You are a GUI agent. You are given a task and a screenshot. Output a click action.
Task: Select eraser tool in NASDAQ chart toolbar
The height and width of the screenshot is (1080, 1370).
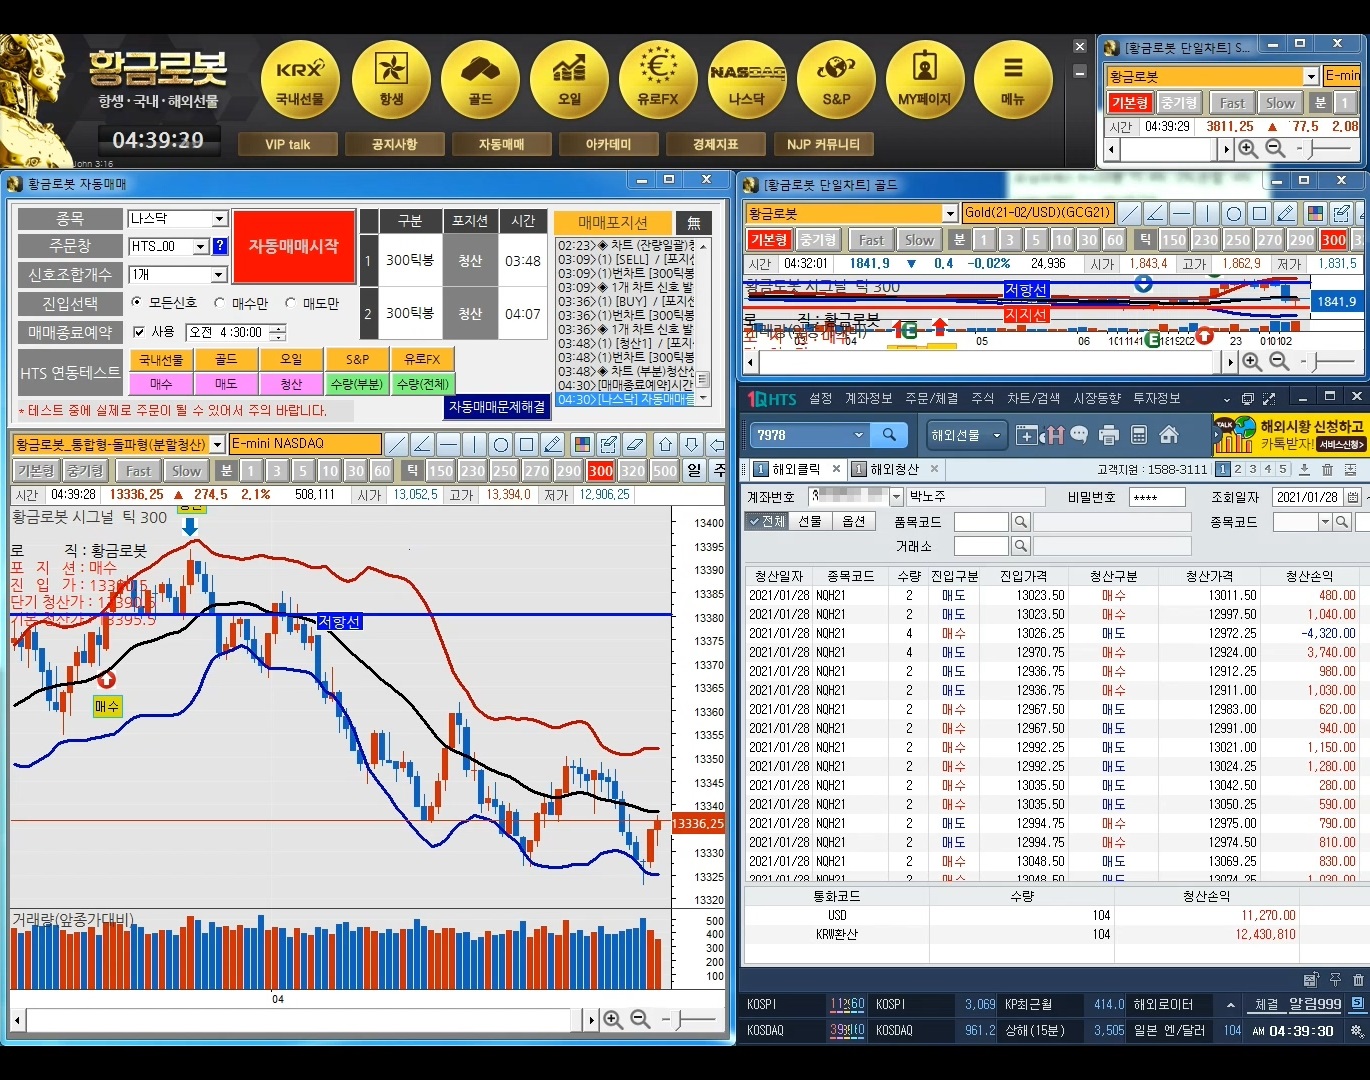click(634, 444)
